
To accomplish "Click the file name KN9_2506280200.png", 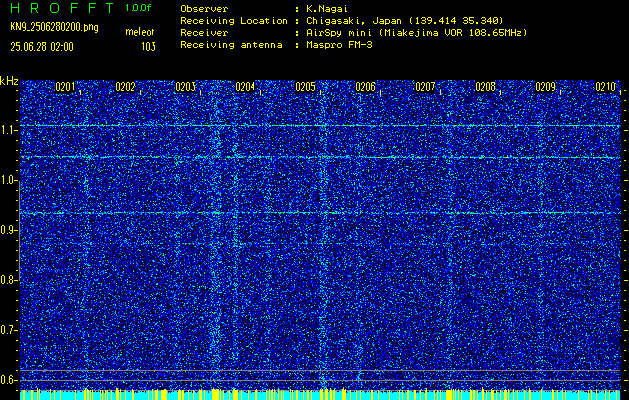I will [x=54, y=28].
